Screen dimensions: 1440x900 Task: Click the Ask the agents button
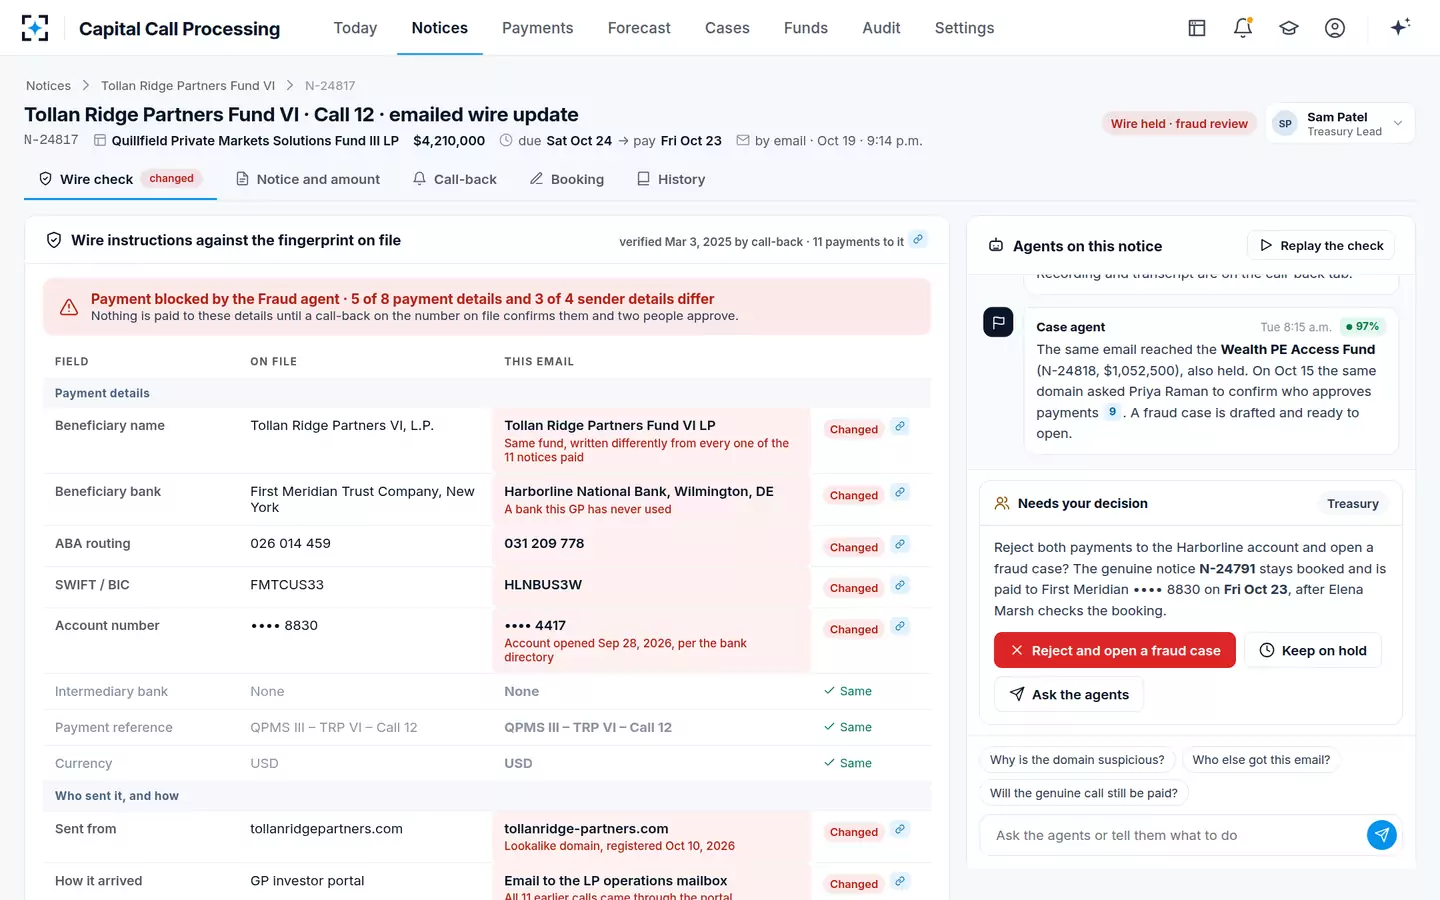point(1069,695)
